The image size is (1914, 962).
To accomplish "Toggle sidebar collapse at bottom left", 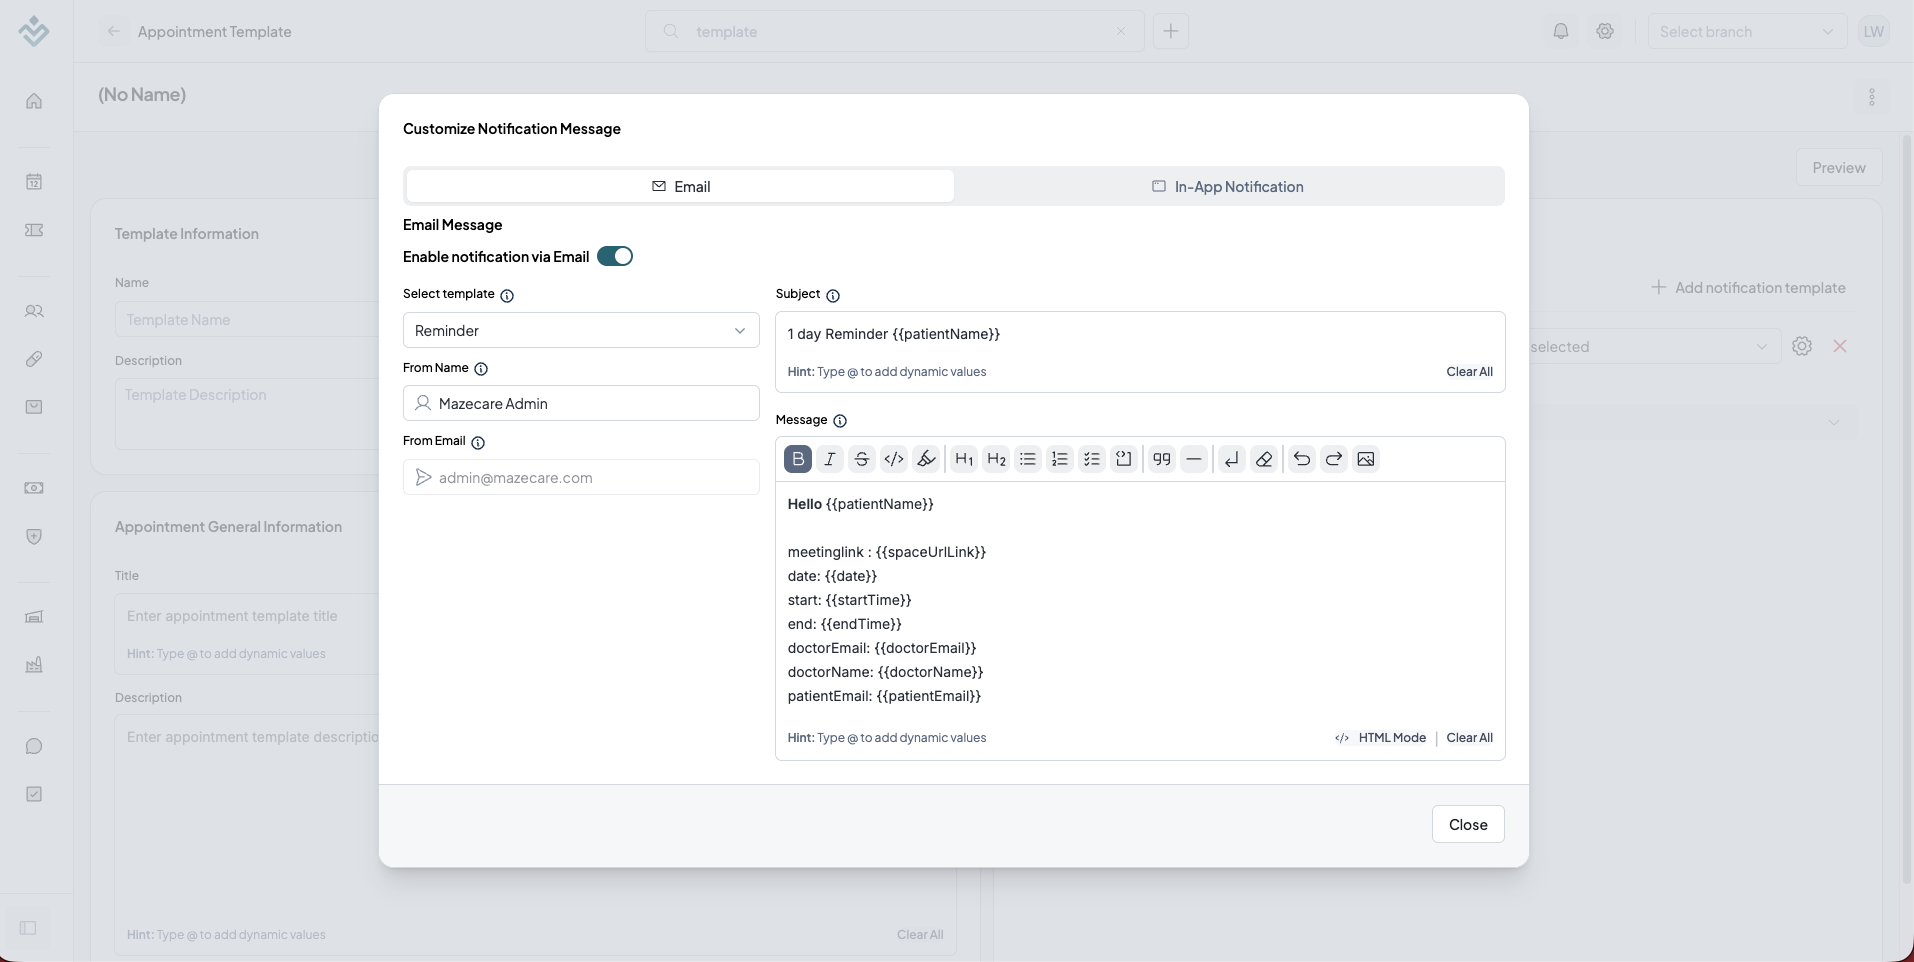I will coord(28,928).
